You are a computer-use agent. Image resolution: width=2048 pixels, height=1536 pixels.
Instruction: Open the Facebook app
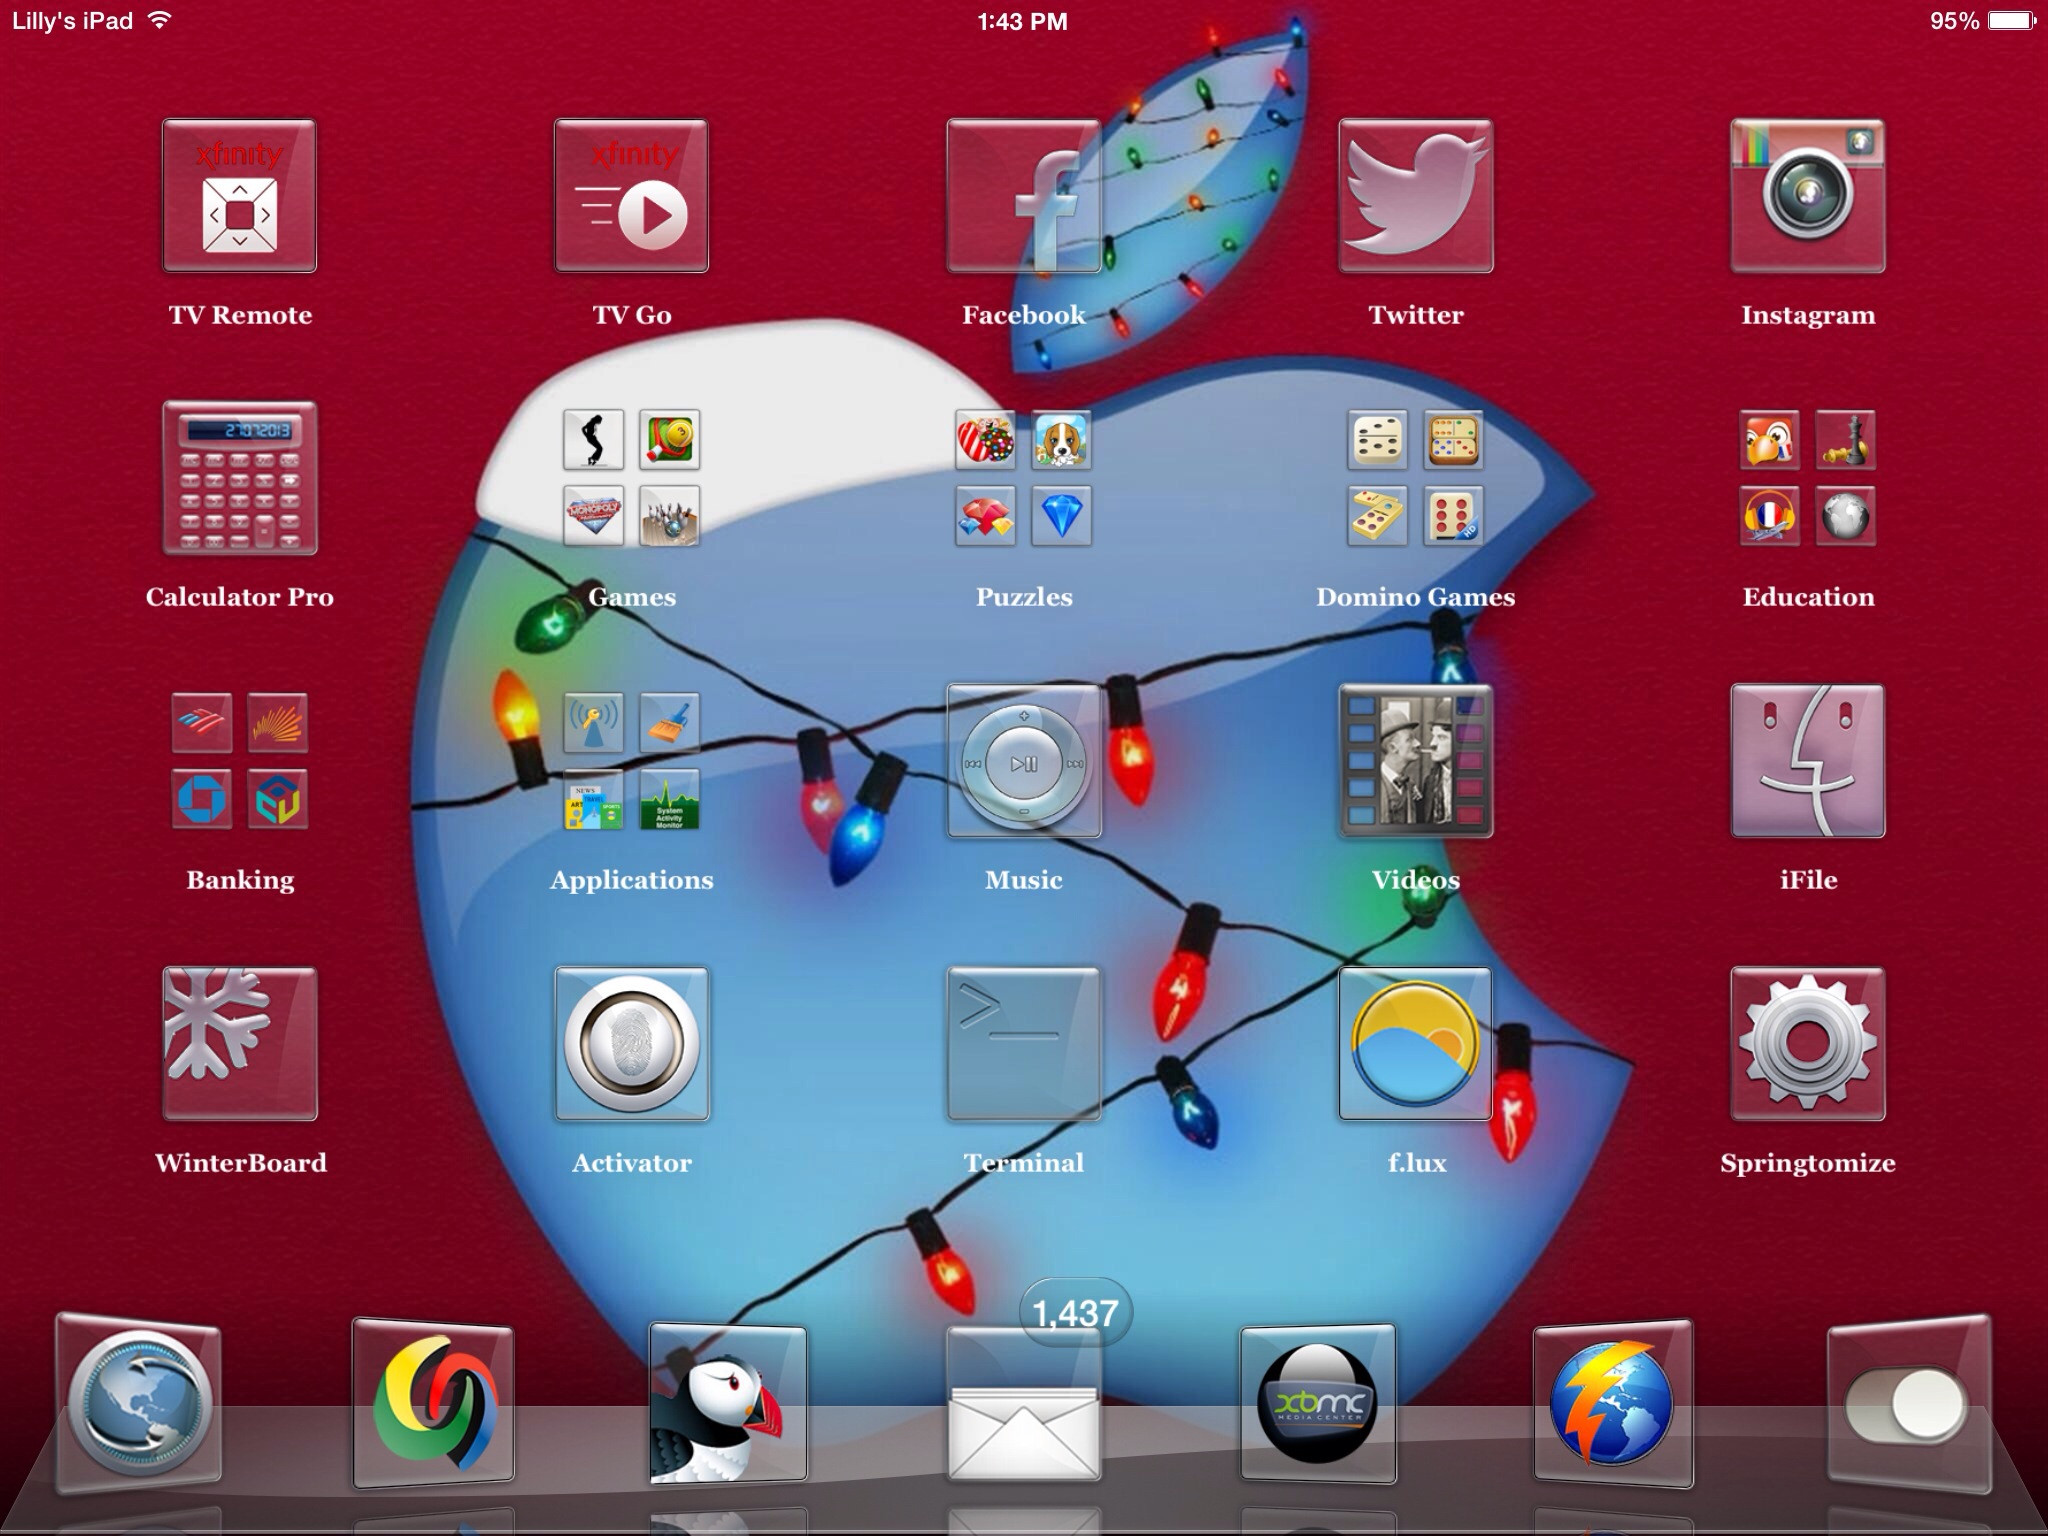(x=1023, y=196)
